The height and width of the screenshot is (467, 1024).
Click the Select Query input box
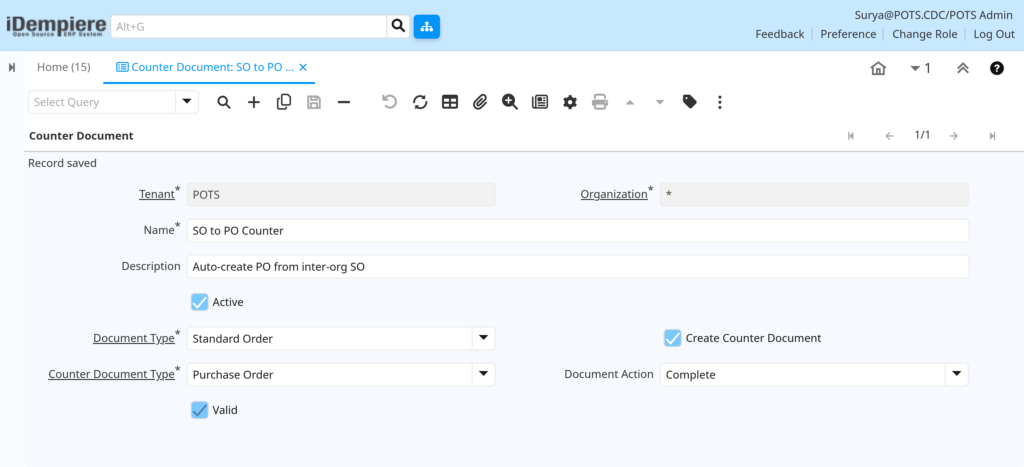point(102,102)
